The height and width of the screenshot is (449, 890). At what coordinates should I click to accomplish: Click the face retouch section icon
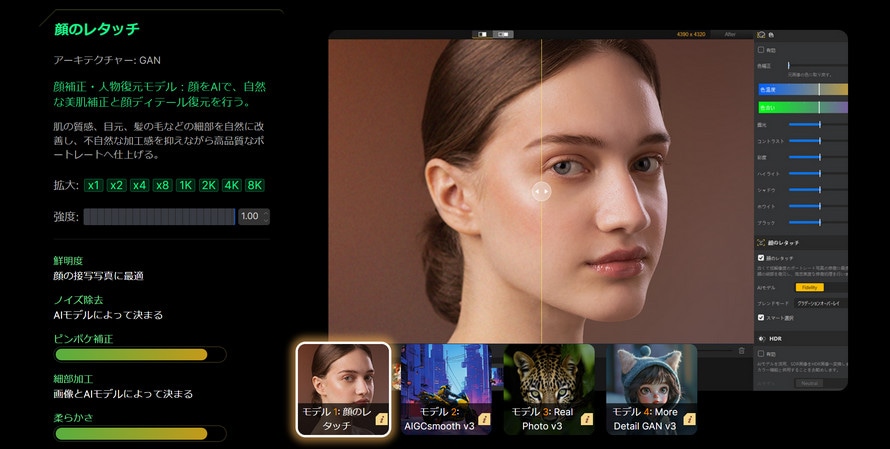(761, 242)
